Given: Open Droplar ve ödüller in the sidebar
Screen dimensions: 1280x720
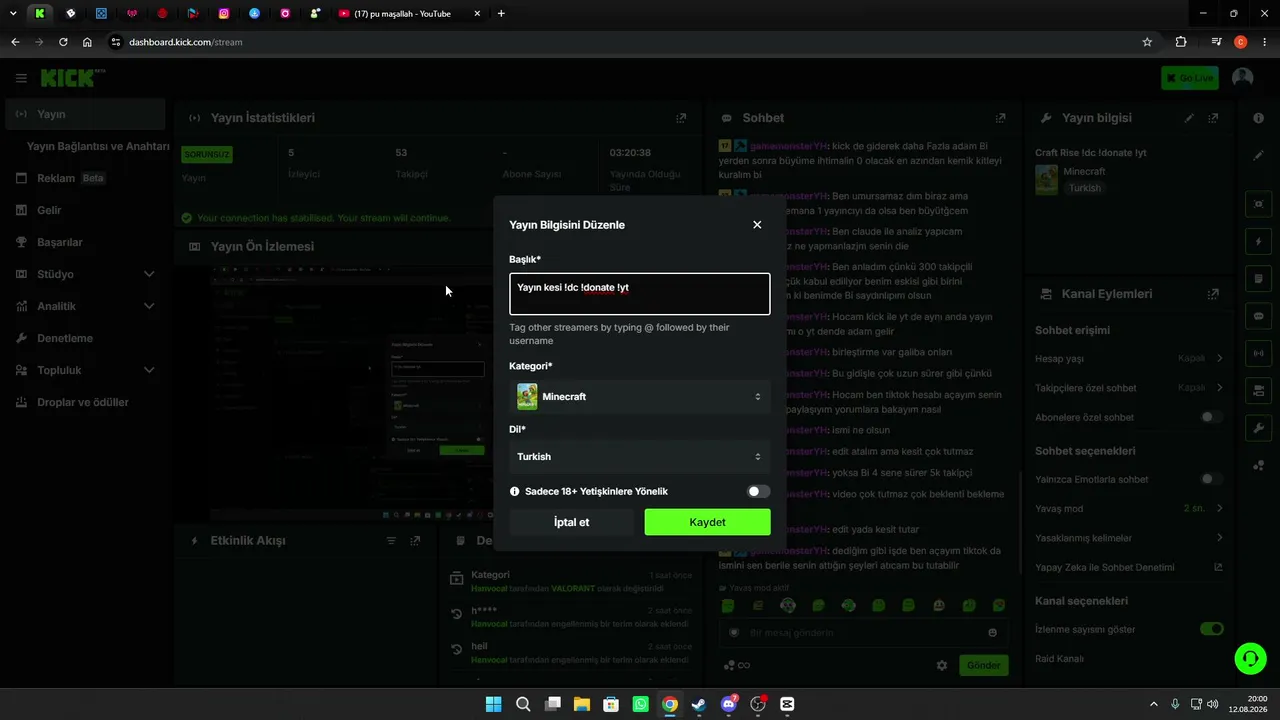Looking at the screenshot, I should click(85, 402).
